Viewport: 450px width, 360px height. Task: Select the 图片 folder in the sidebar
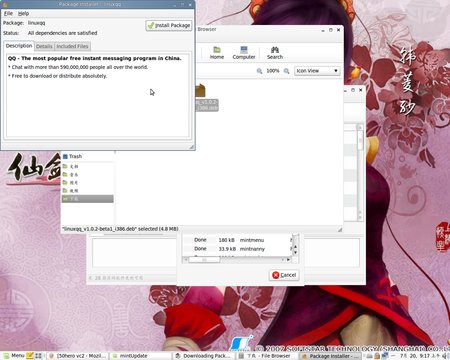[x=71, y=183]
